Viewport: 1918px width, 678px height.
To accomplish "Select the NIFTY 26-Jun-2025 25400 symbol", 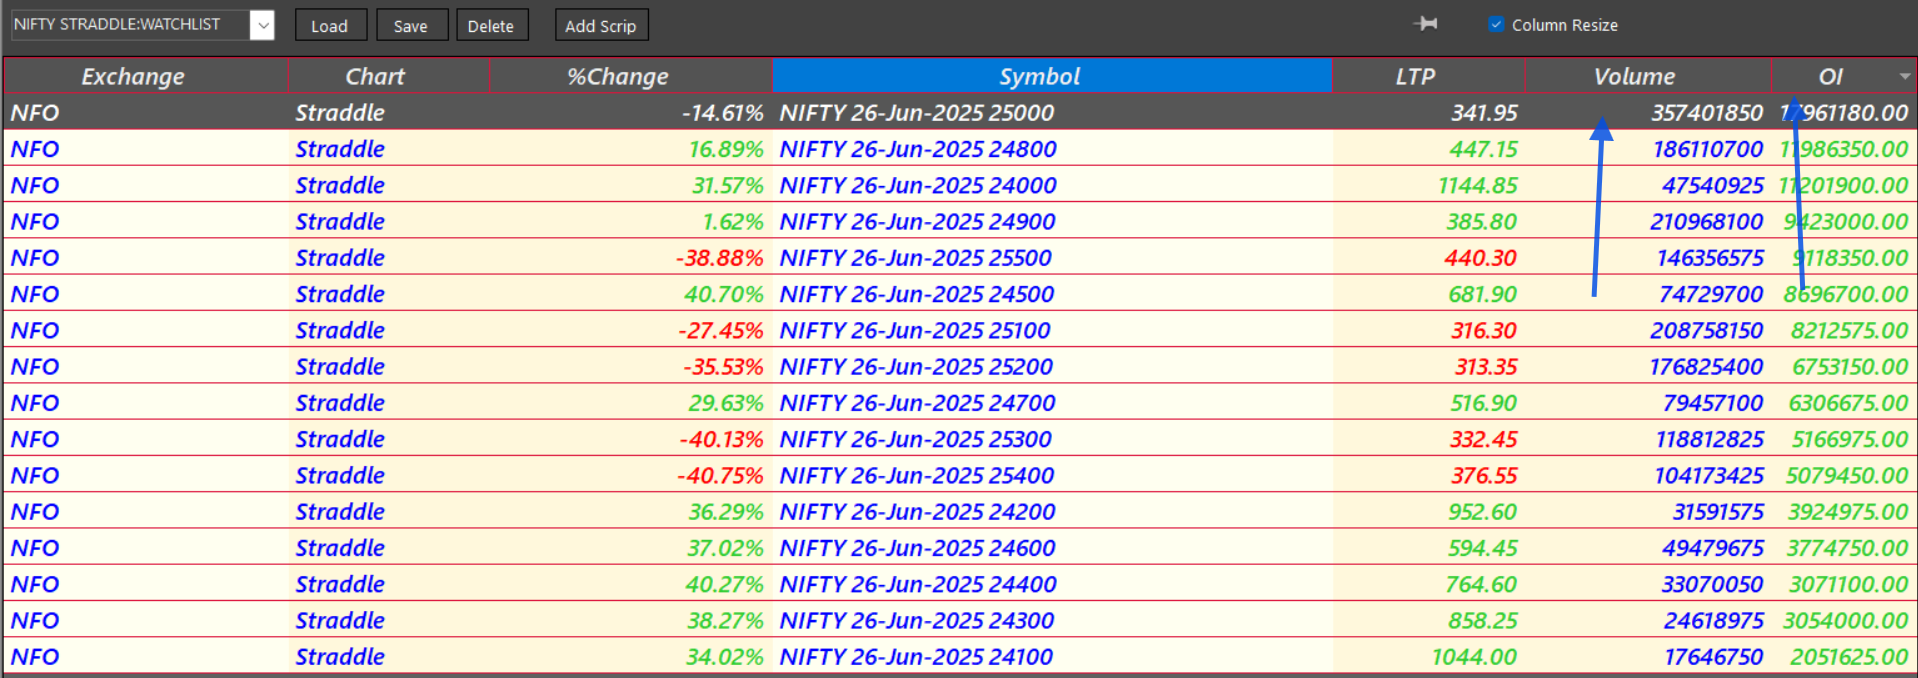I will coord(917,475).
